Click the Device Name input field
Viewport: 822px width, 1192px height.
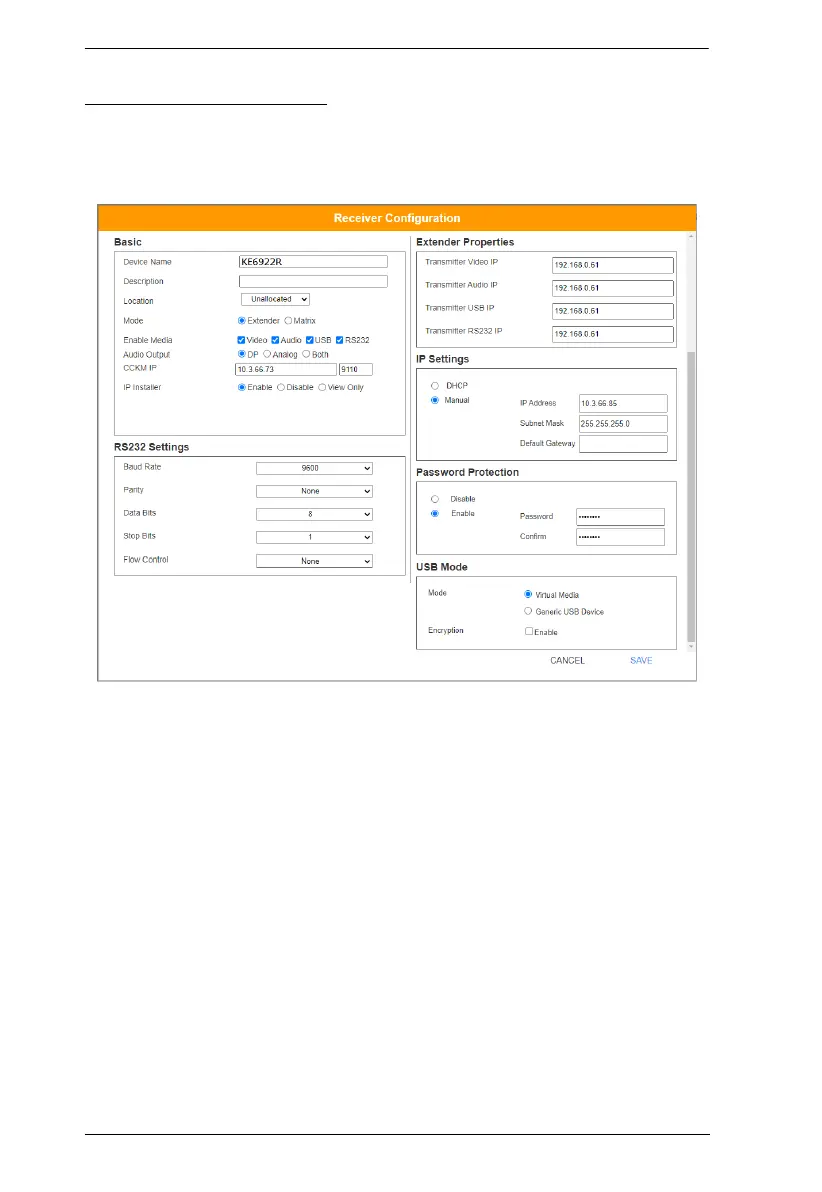click(312, 262)
